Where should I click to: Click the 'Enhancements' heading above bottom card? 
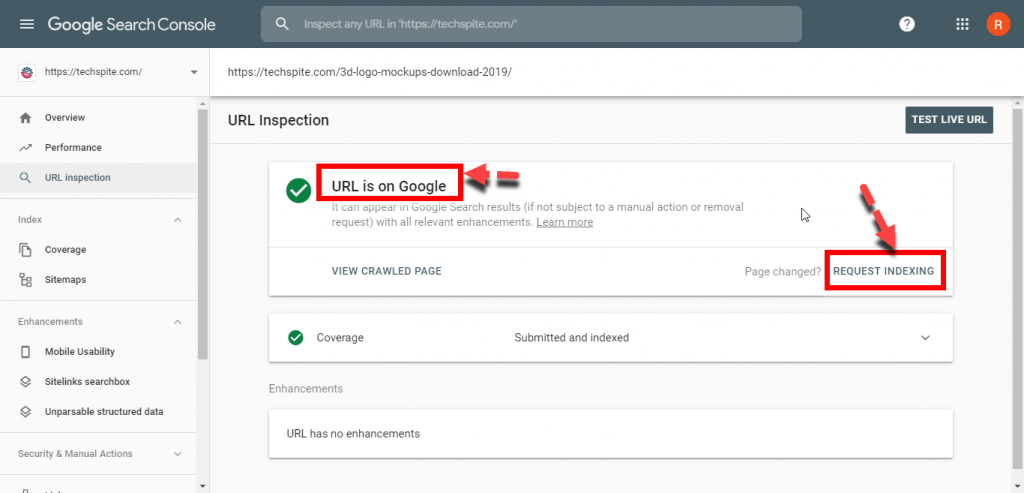click(306, 389)
